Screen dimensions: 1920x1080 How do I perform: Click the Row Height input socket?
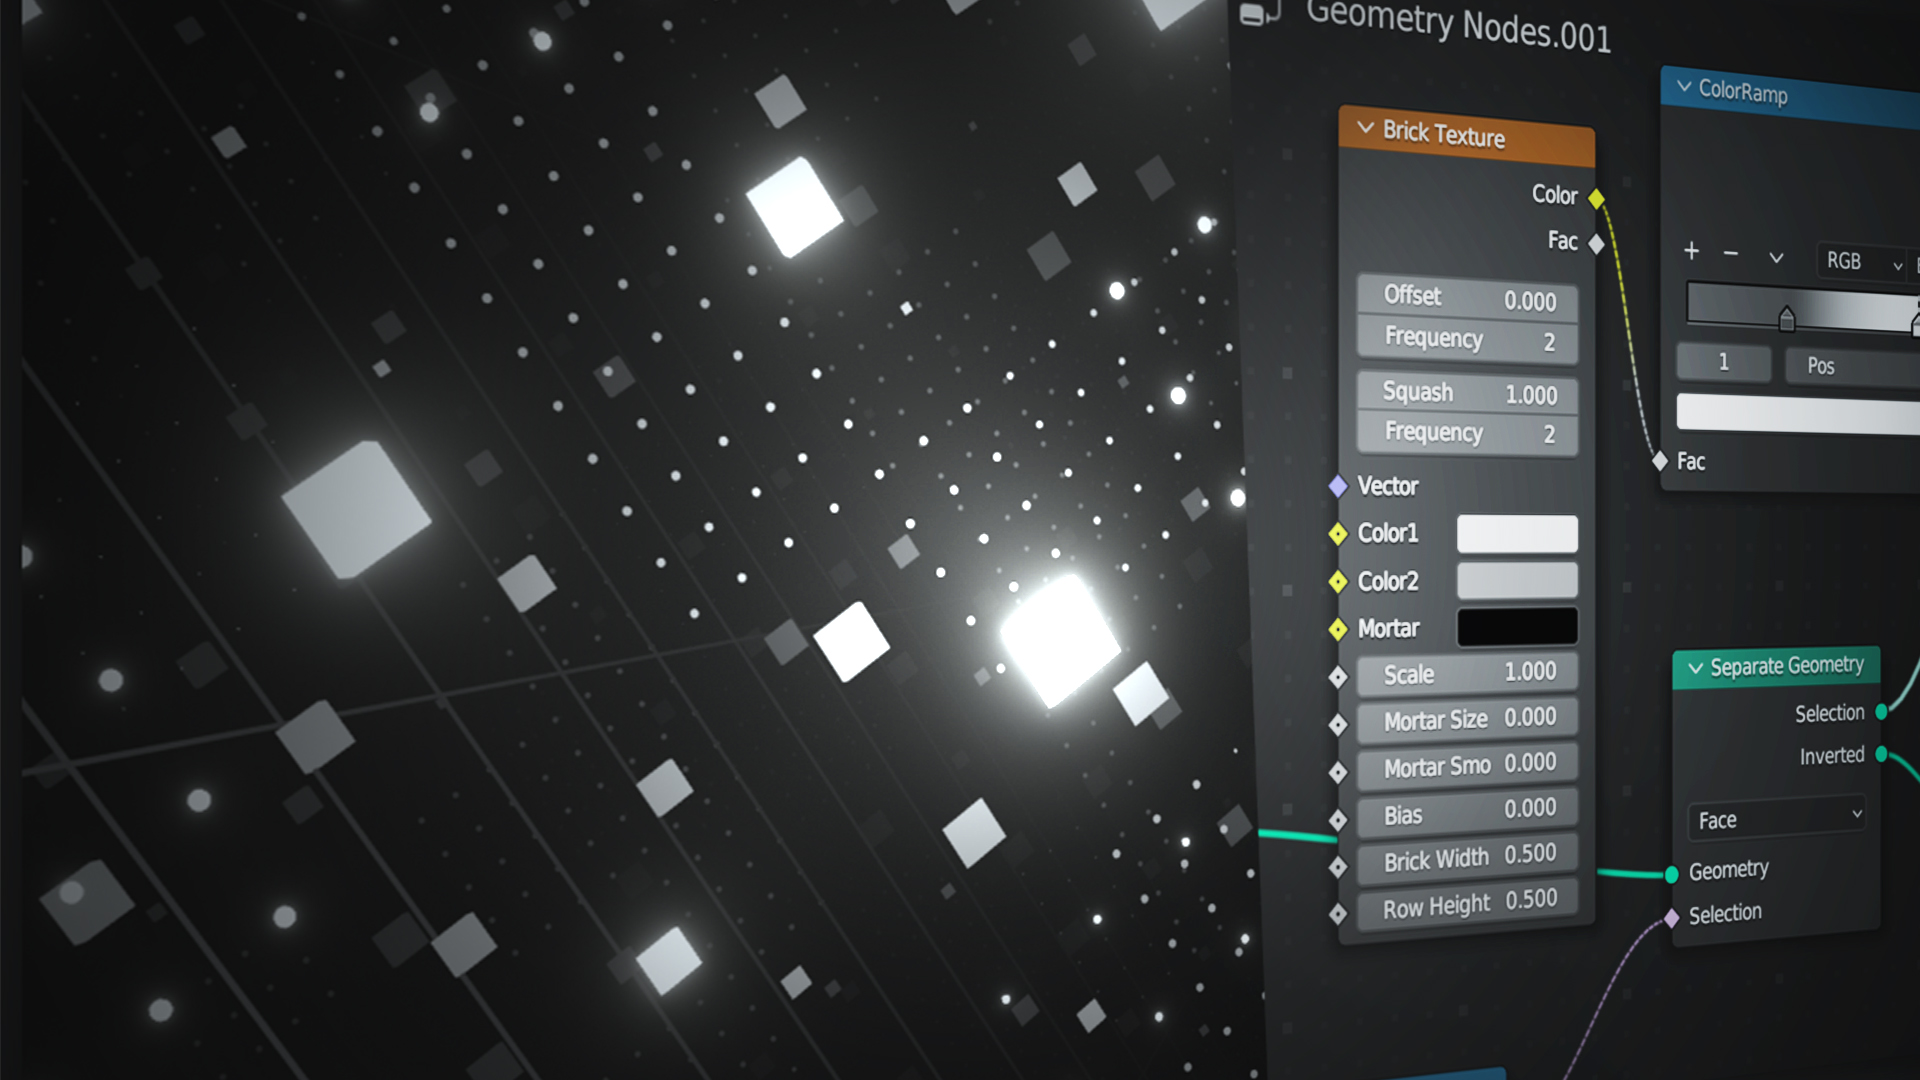click(1338, 913)
